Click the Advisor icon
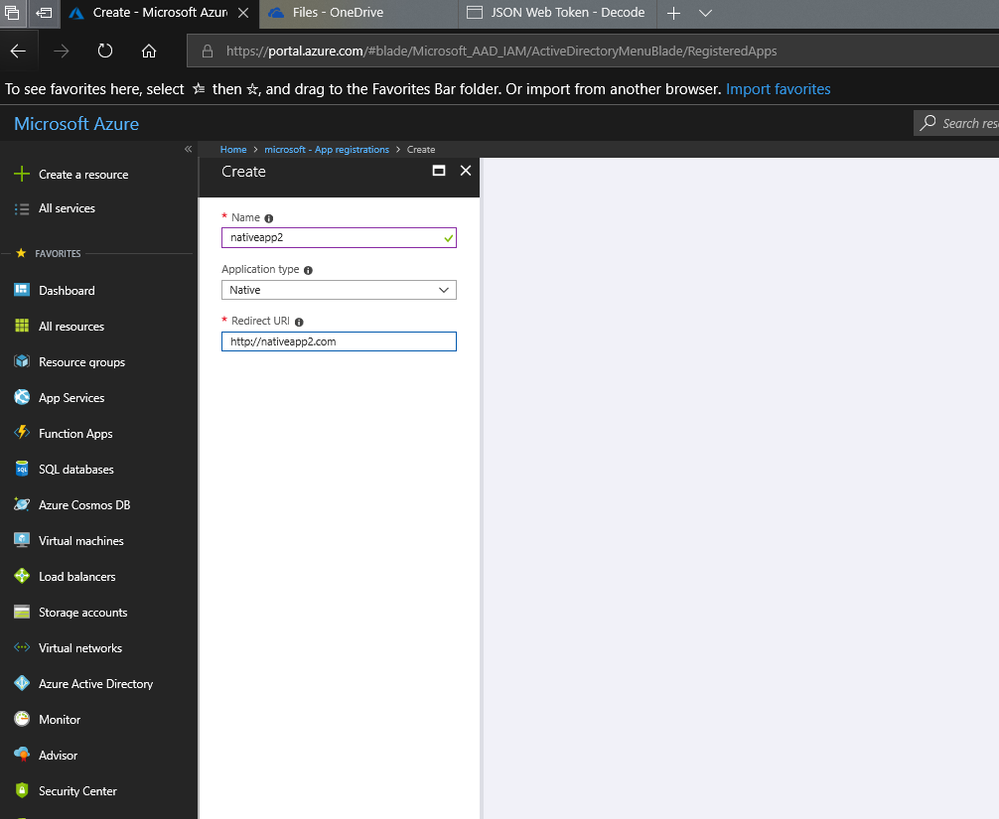The width and height of the screenshot is (999, 819). (x=22, y=755)
